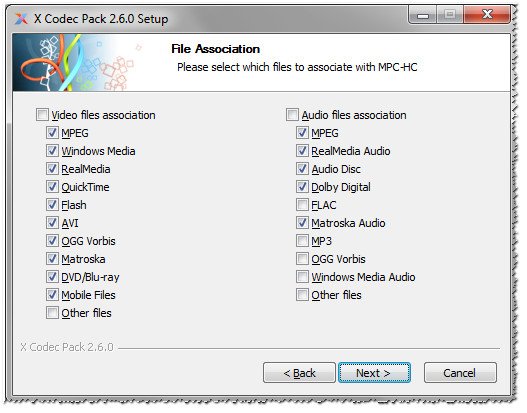
Task: Go to the Next setup page
Action: click(x=374, y=373)
